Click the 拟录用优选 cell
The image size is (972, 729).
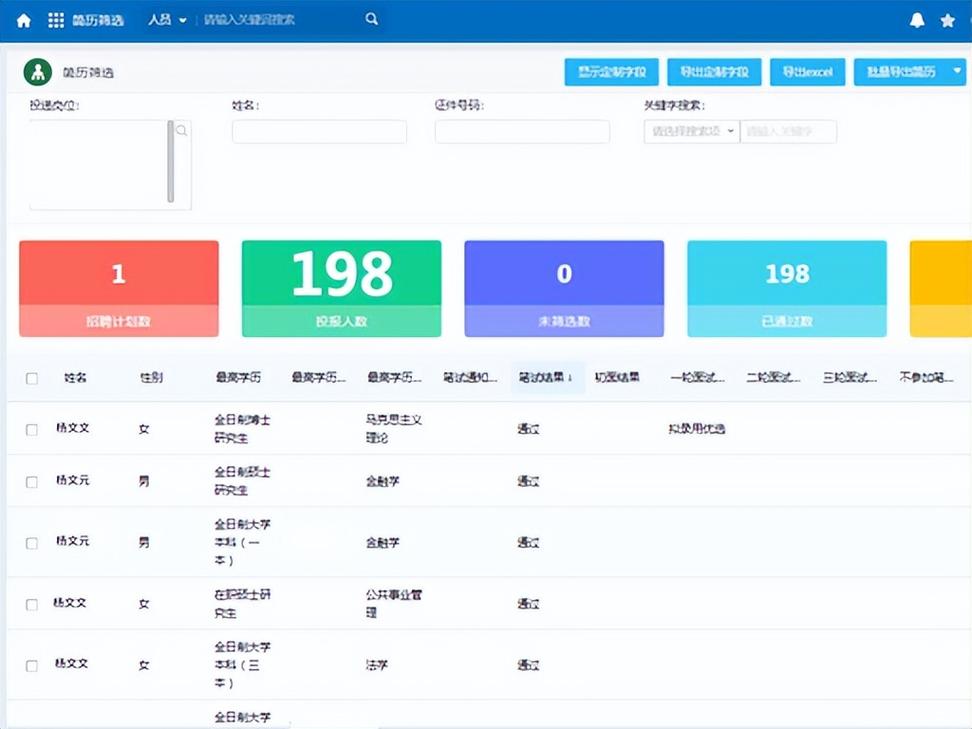coord(697,429)
